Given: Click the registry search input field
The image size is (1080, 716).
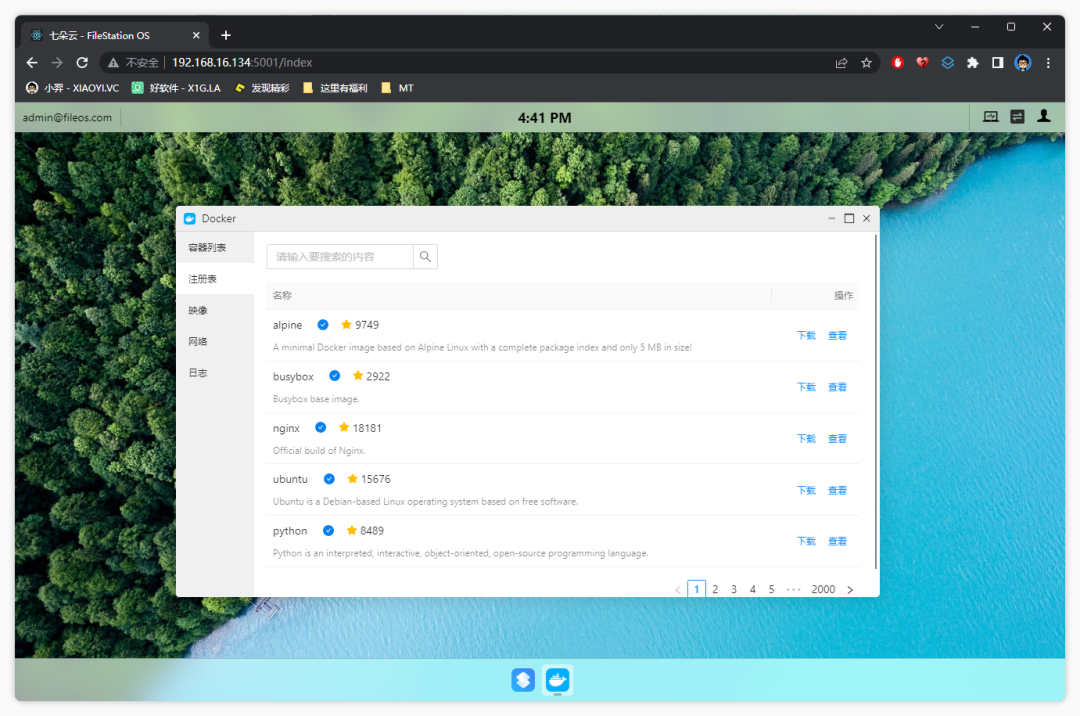Looking at the screenshot, I should (340, 257).
